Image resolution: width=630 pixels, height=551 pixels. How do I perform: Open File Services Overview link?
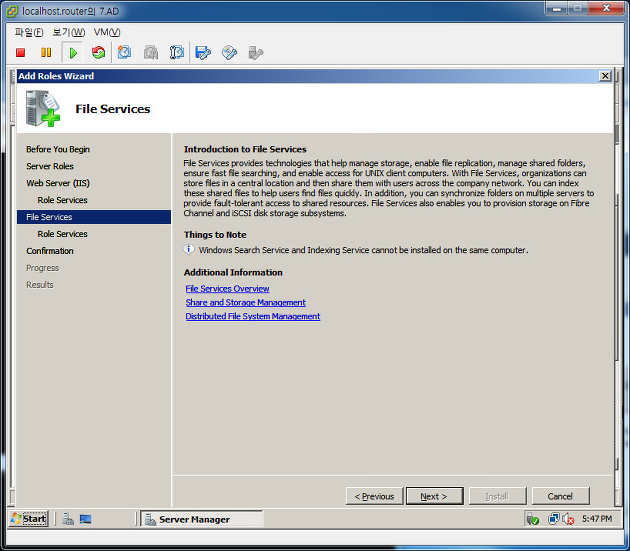[227, 289]
